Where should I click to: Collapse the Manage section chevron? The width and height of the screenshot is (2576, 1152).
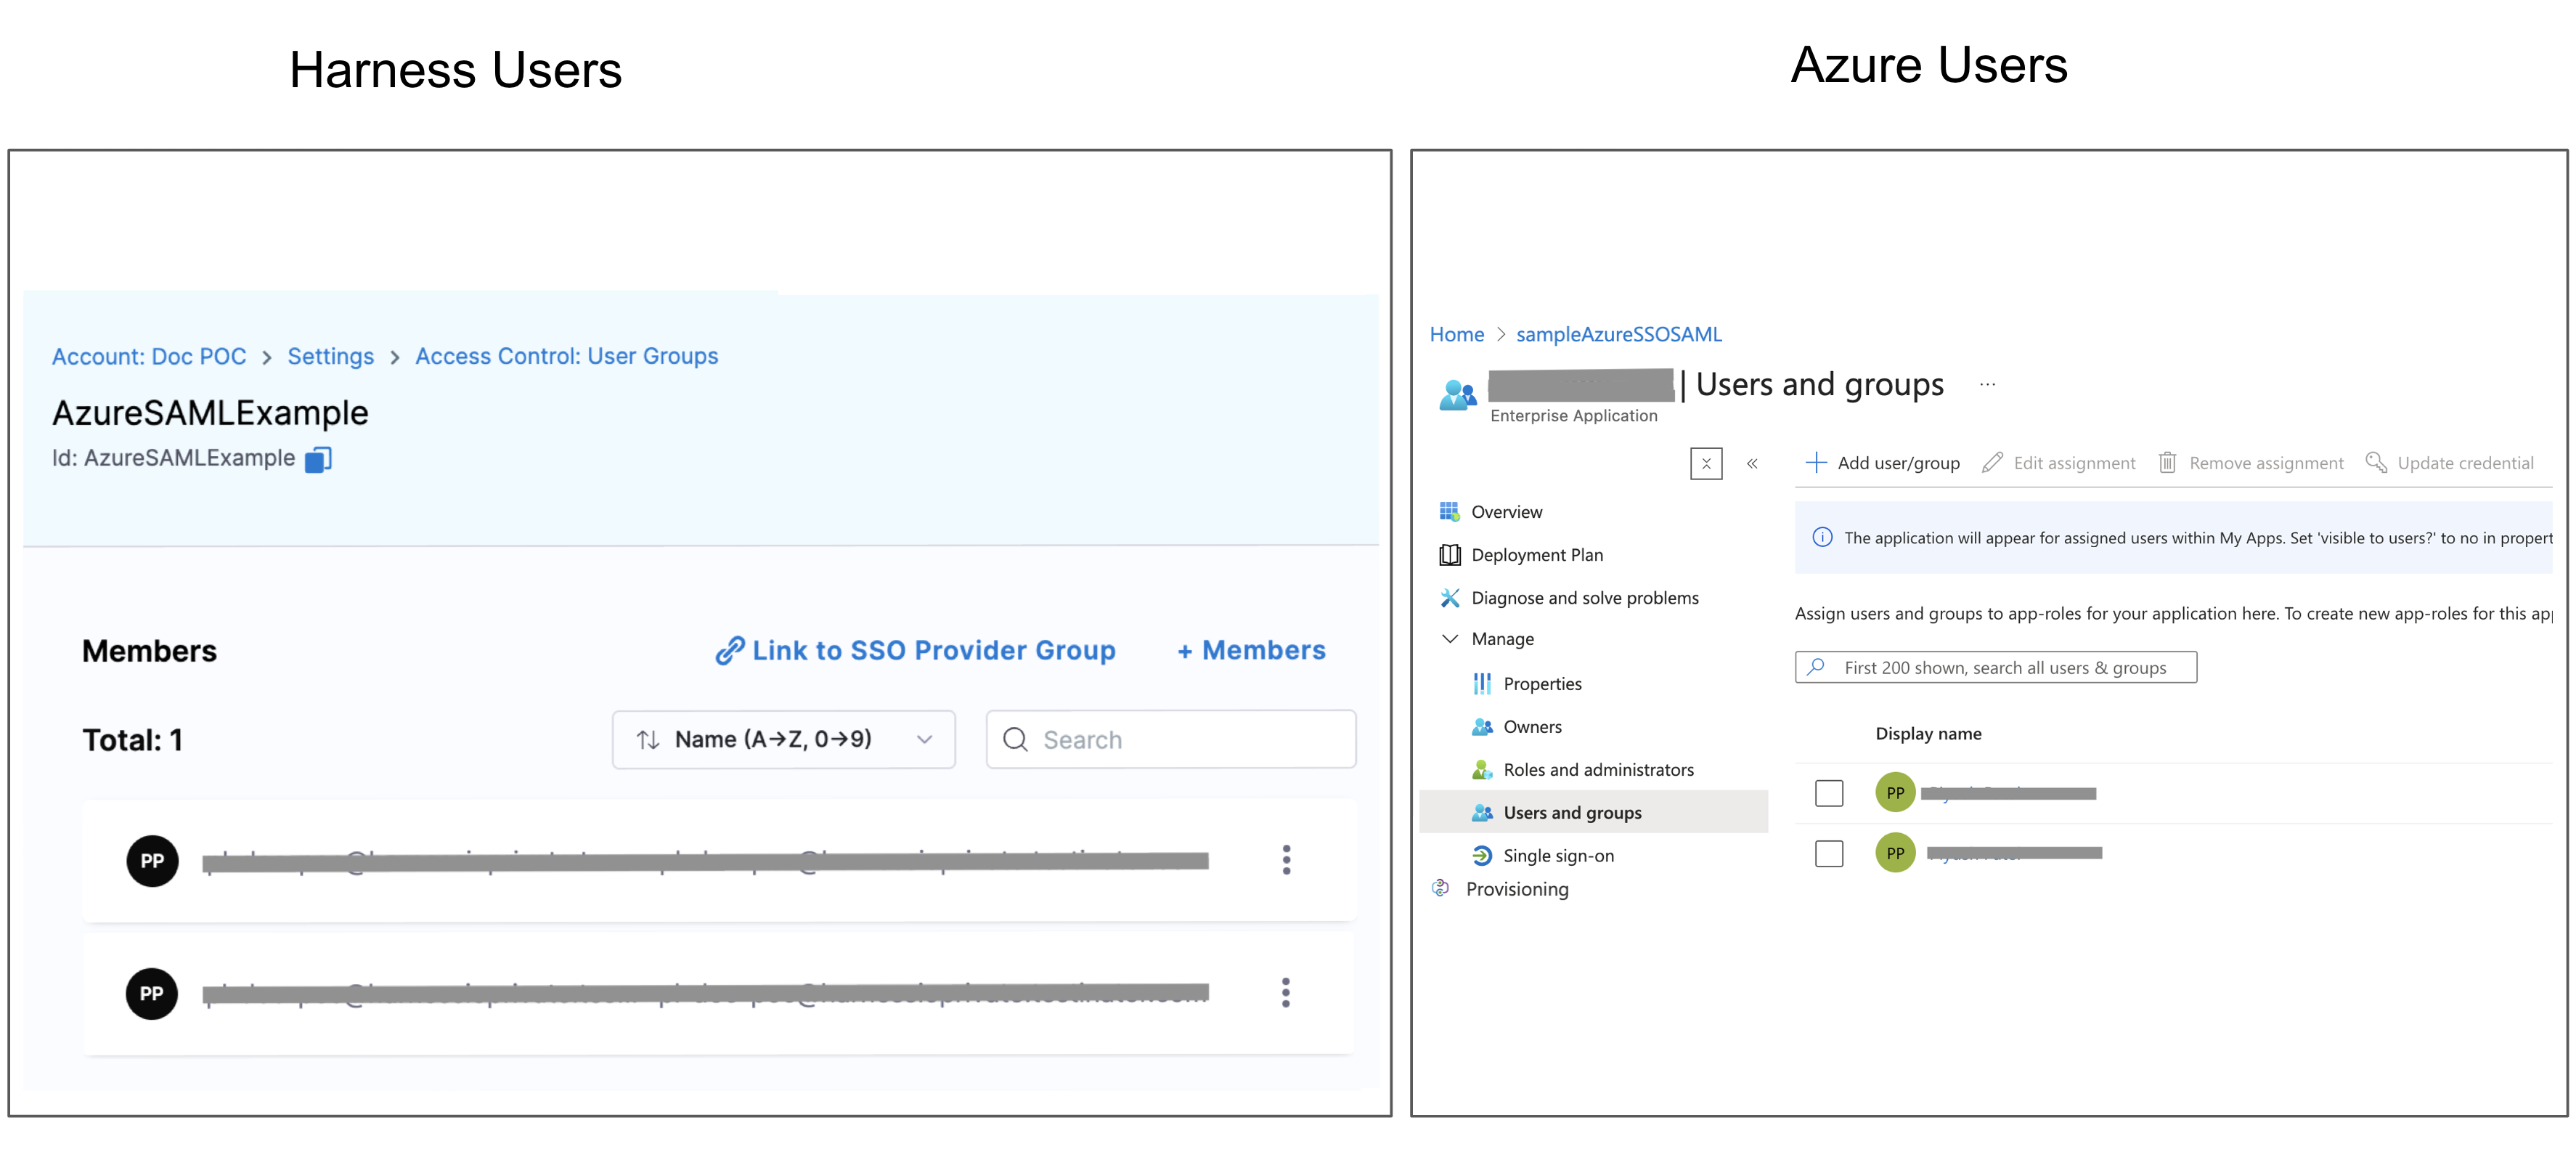click(x=1449, y=639)
